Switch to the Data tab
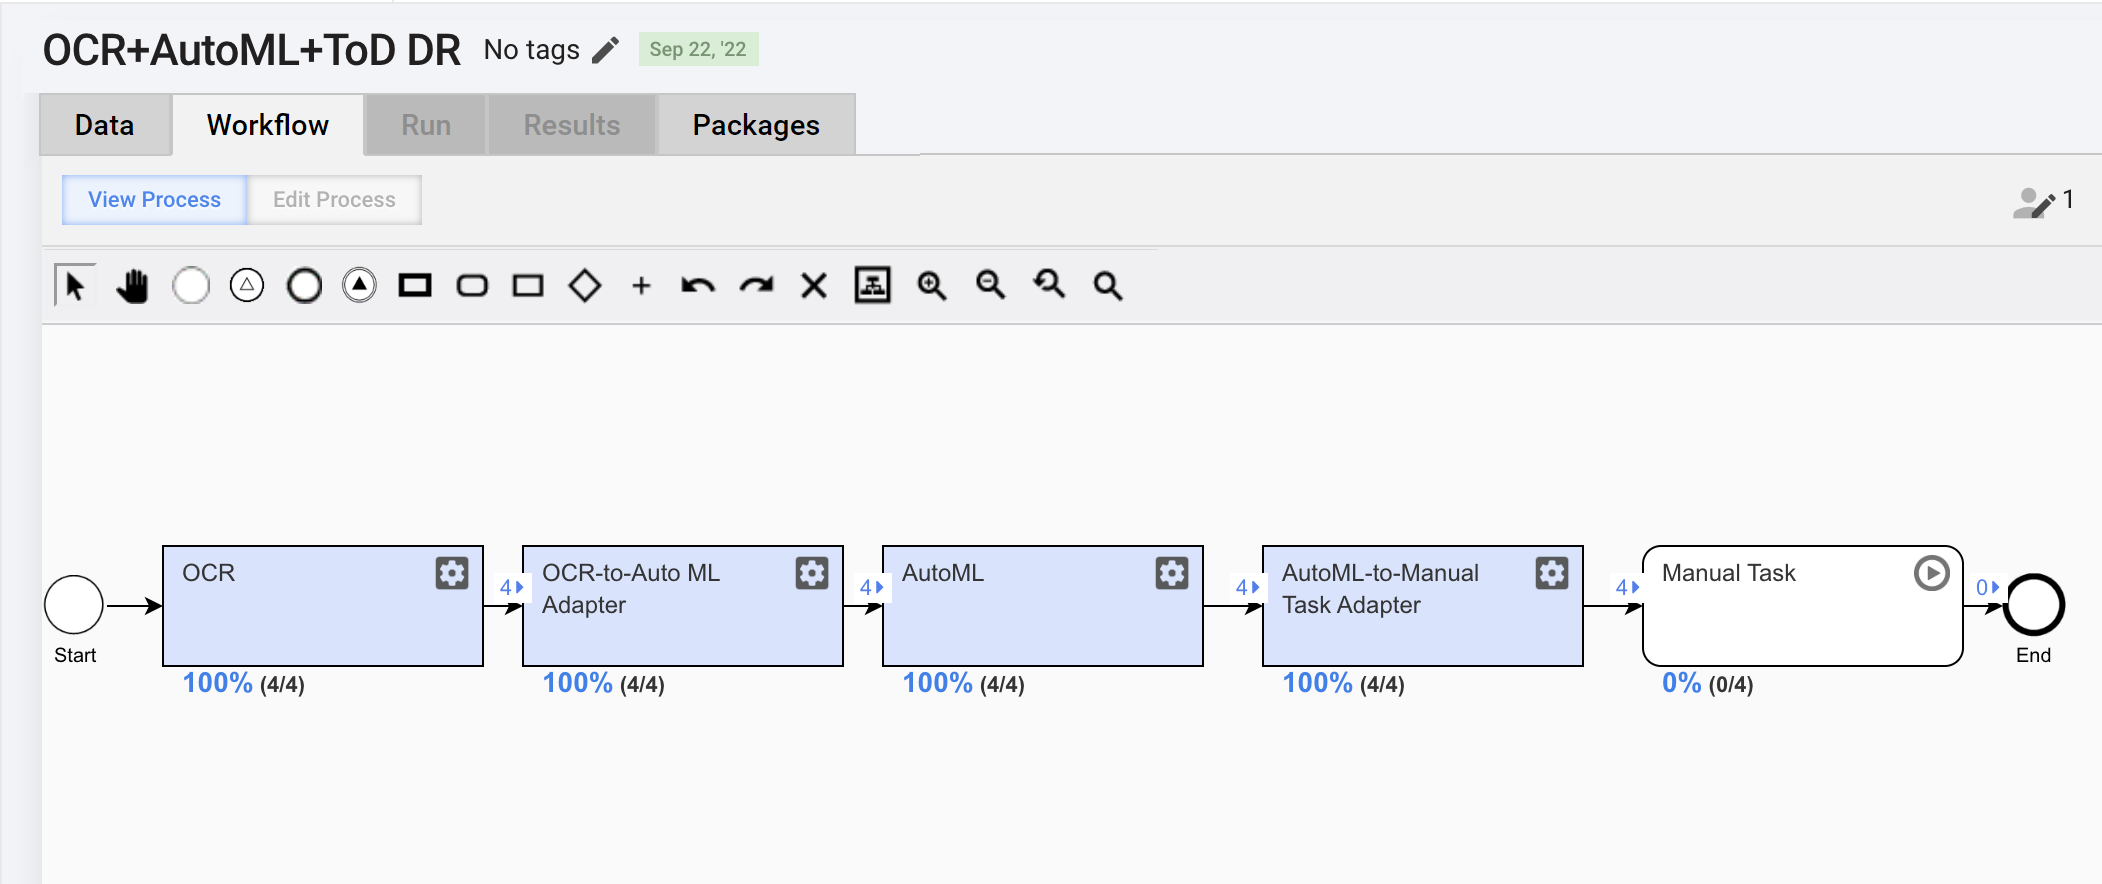 click(x=105, y=125)
